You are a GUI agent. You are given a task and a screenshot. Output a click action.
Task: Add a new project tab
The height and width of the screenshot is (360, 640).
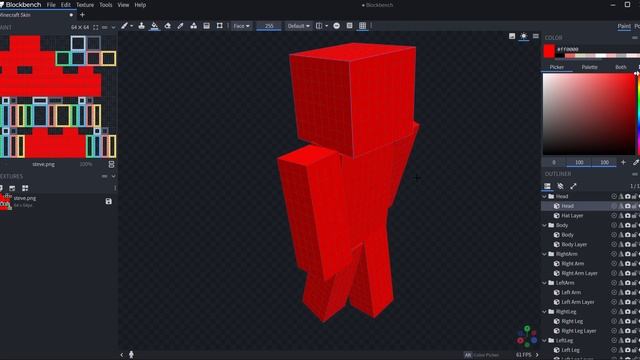(x=82, y=15)
